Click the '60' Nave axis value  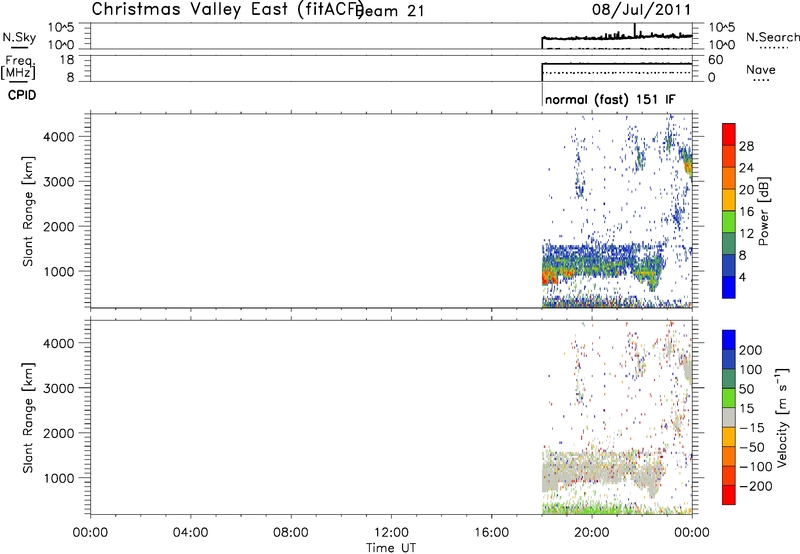[x=716, y=60]
